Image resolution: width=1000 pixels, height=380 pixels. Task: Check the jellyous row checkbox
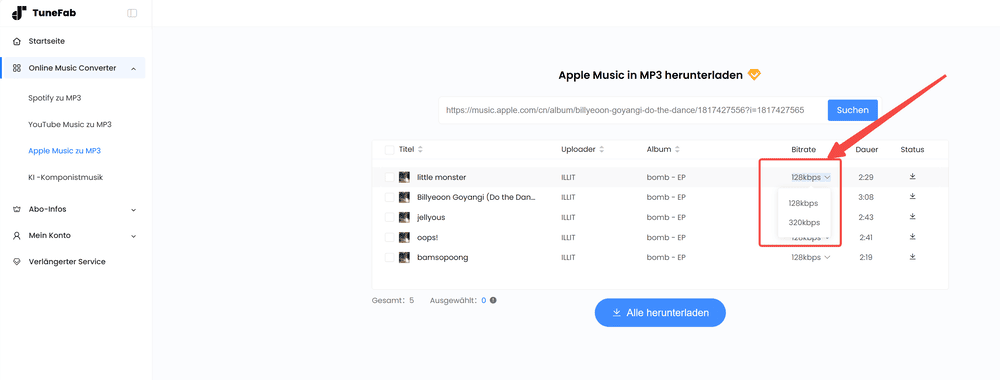[390, 217]
